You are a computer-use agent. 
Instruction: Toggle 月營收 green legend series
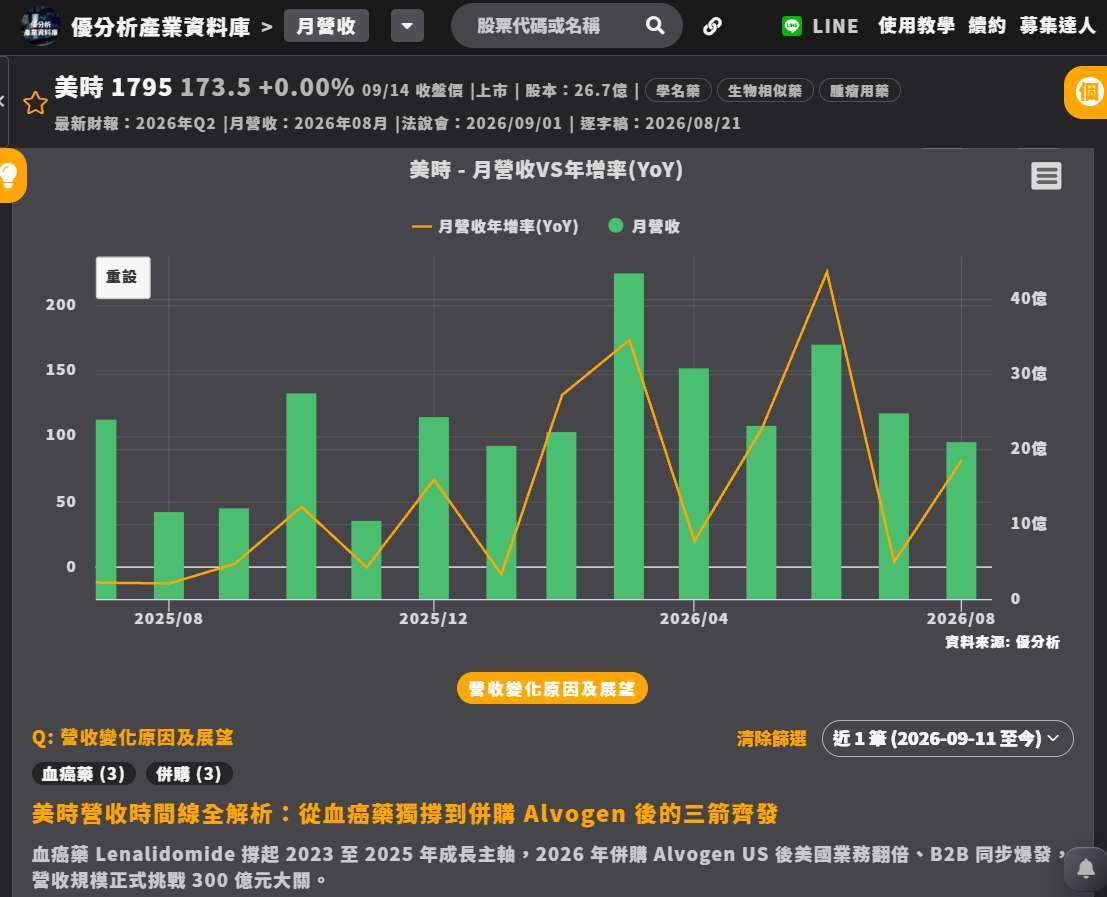pos(644,227)
